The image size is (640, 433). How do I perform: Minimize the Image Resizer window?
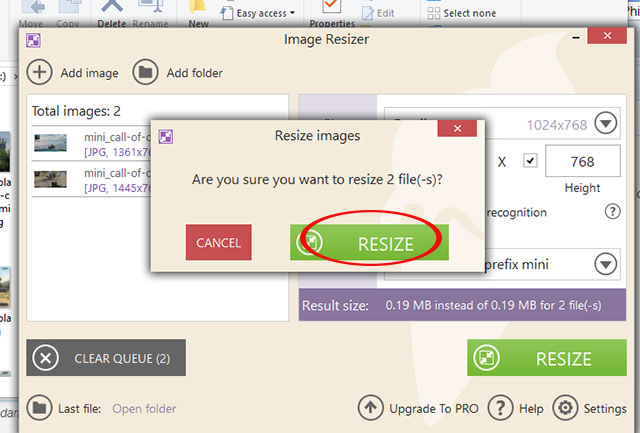pos(576,38)
